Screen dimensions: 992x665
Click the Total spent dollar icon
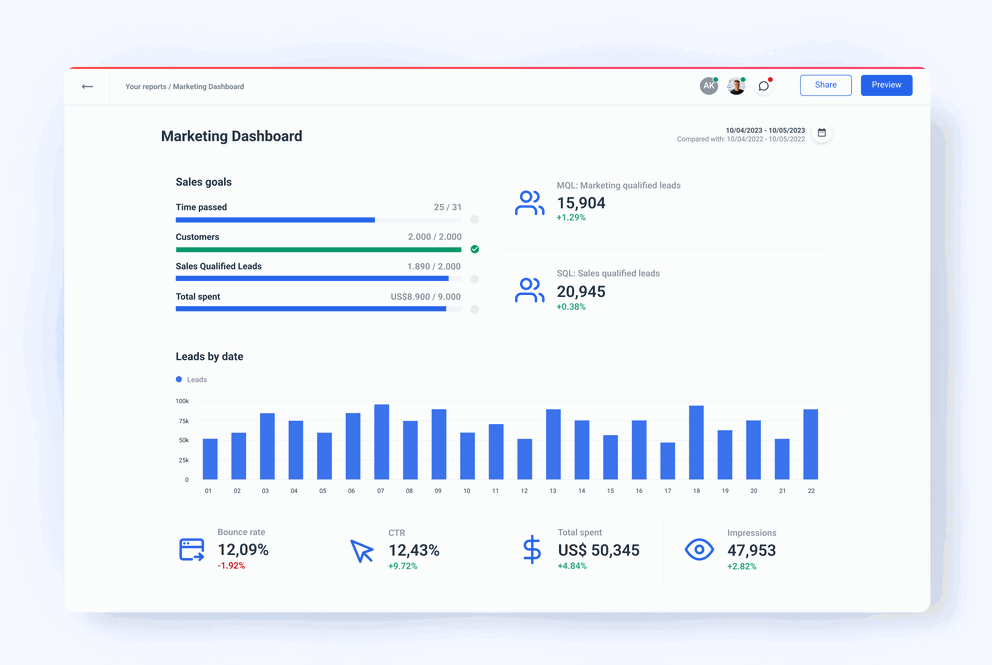531,549
